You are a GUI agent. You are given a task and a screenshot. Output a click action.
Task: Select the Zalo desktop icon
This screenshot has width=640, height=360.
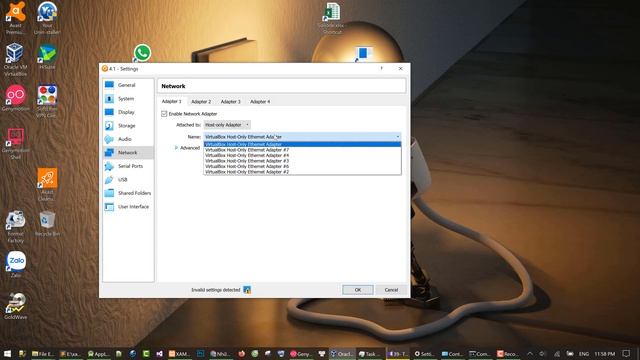tap(16, 264)
